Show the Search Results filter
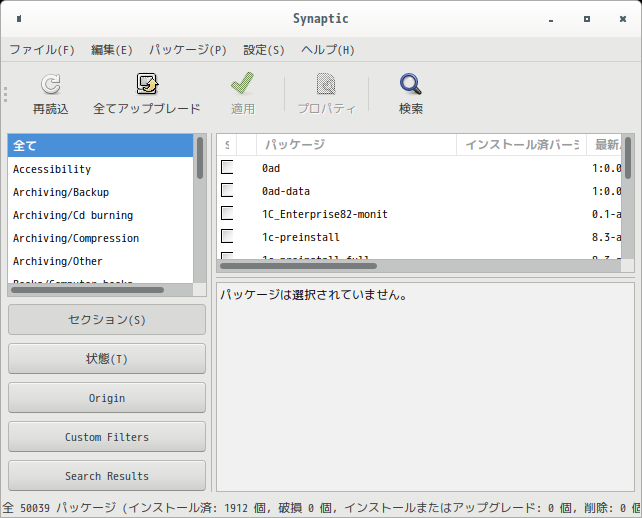 click(x=107, y=476)
